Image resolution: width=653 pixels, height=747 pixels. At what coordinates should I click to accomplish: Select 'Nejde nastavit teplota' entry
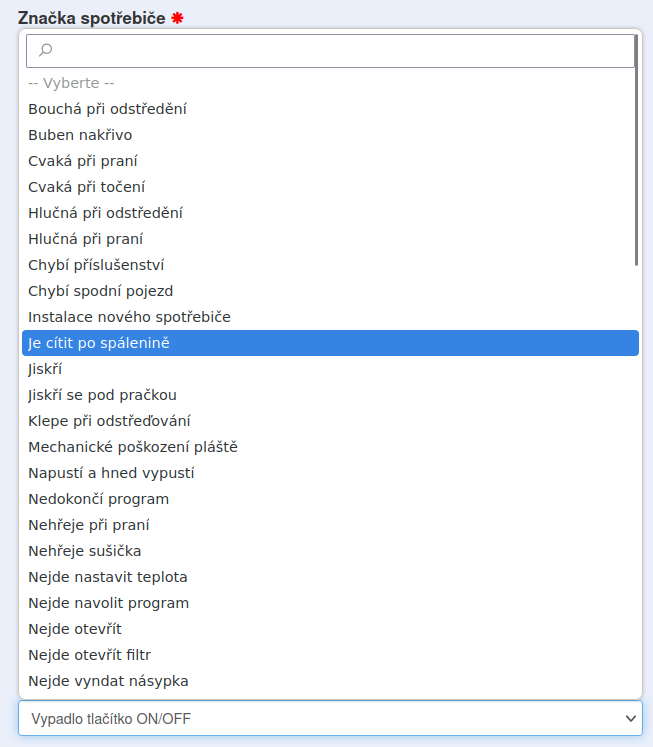click(108, 577)
